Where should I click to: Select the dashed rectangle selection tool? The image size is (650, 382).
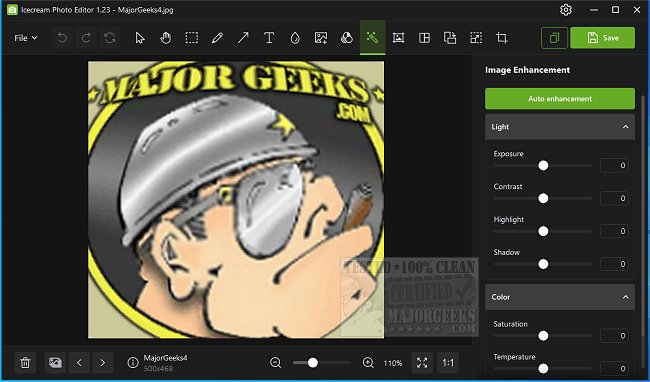[x=192, y=38]
